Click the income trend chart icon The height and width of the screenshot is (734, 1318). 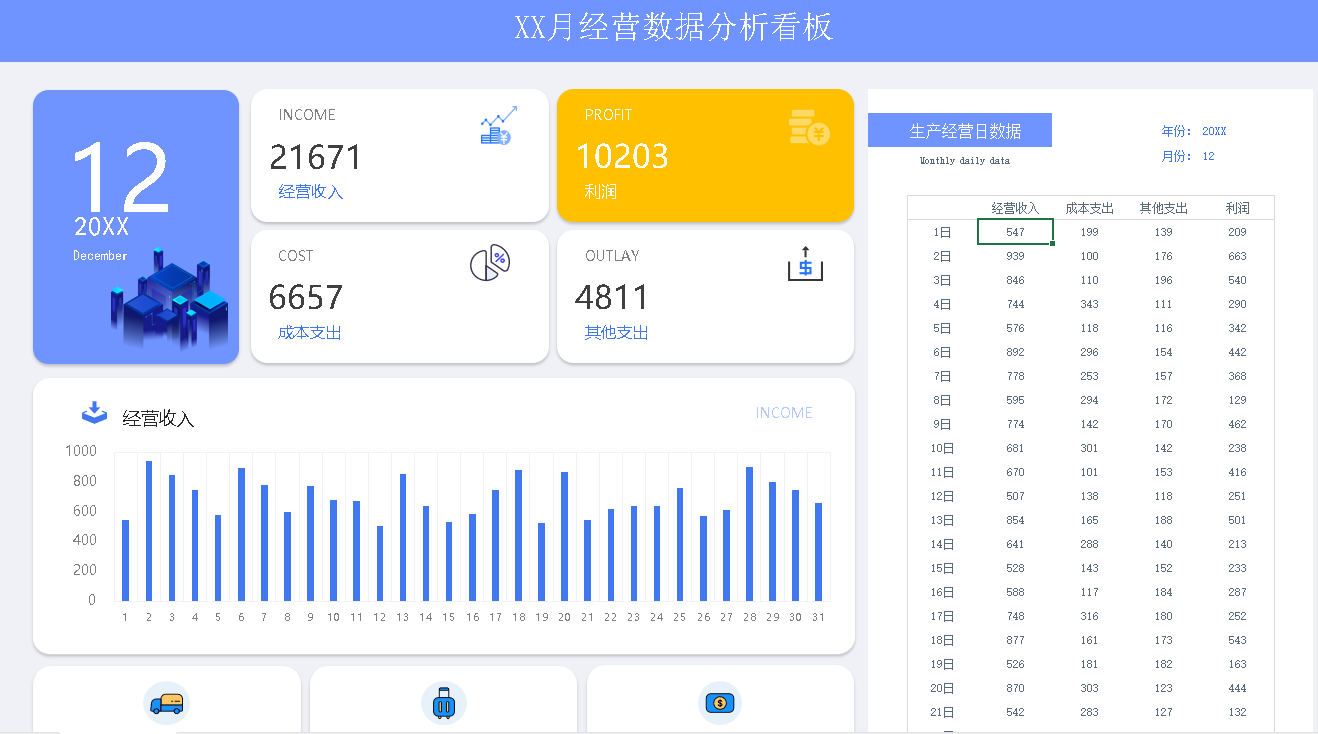pos(498,126)
